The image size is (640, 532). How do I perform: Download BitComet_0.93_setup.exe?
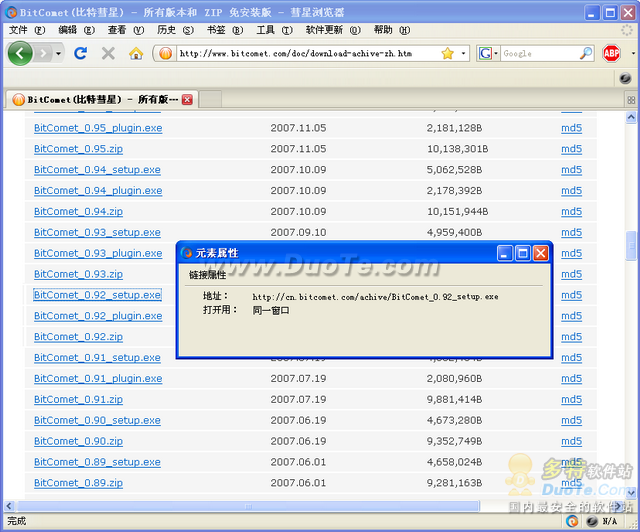[97, 232]
